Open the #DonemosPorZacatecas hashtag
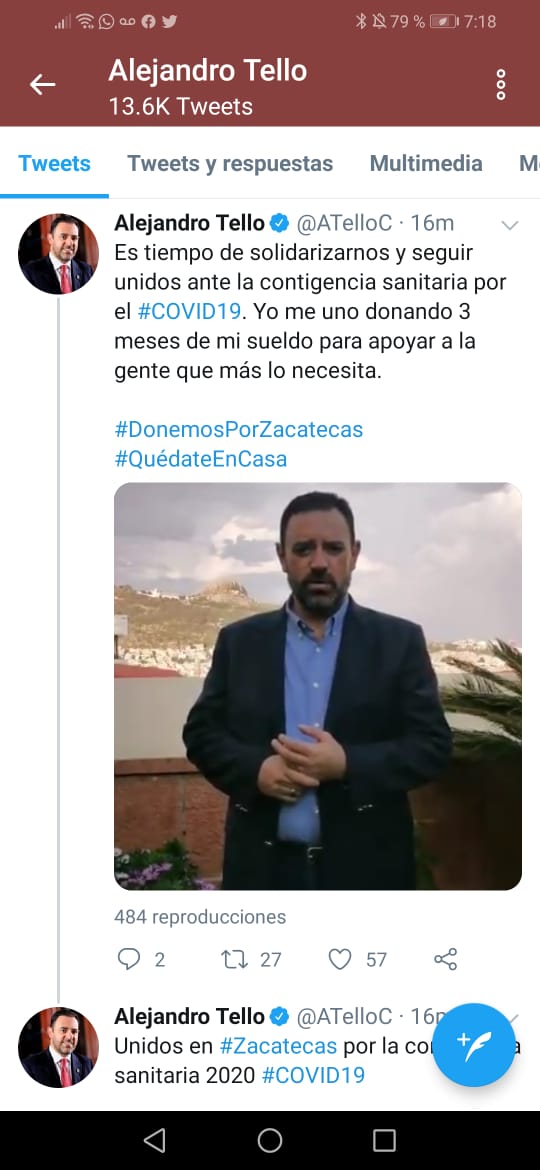This screenshot has height=1170, width=540. tap(239, 430)
